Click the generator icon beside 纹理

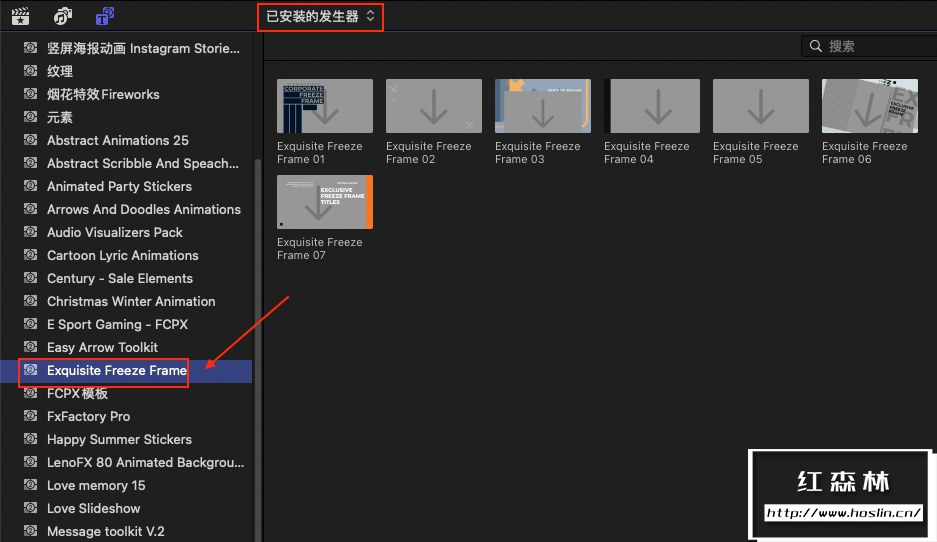30,71
